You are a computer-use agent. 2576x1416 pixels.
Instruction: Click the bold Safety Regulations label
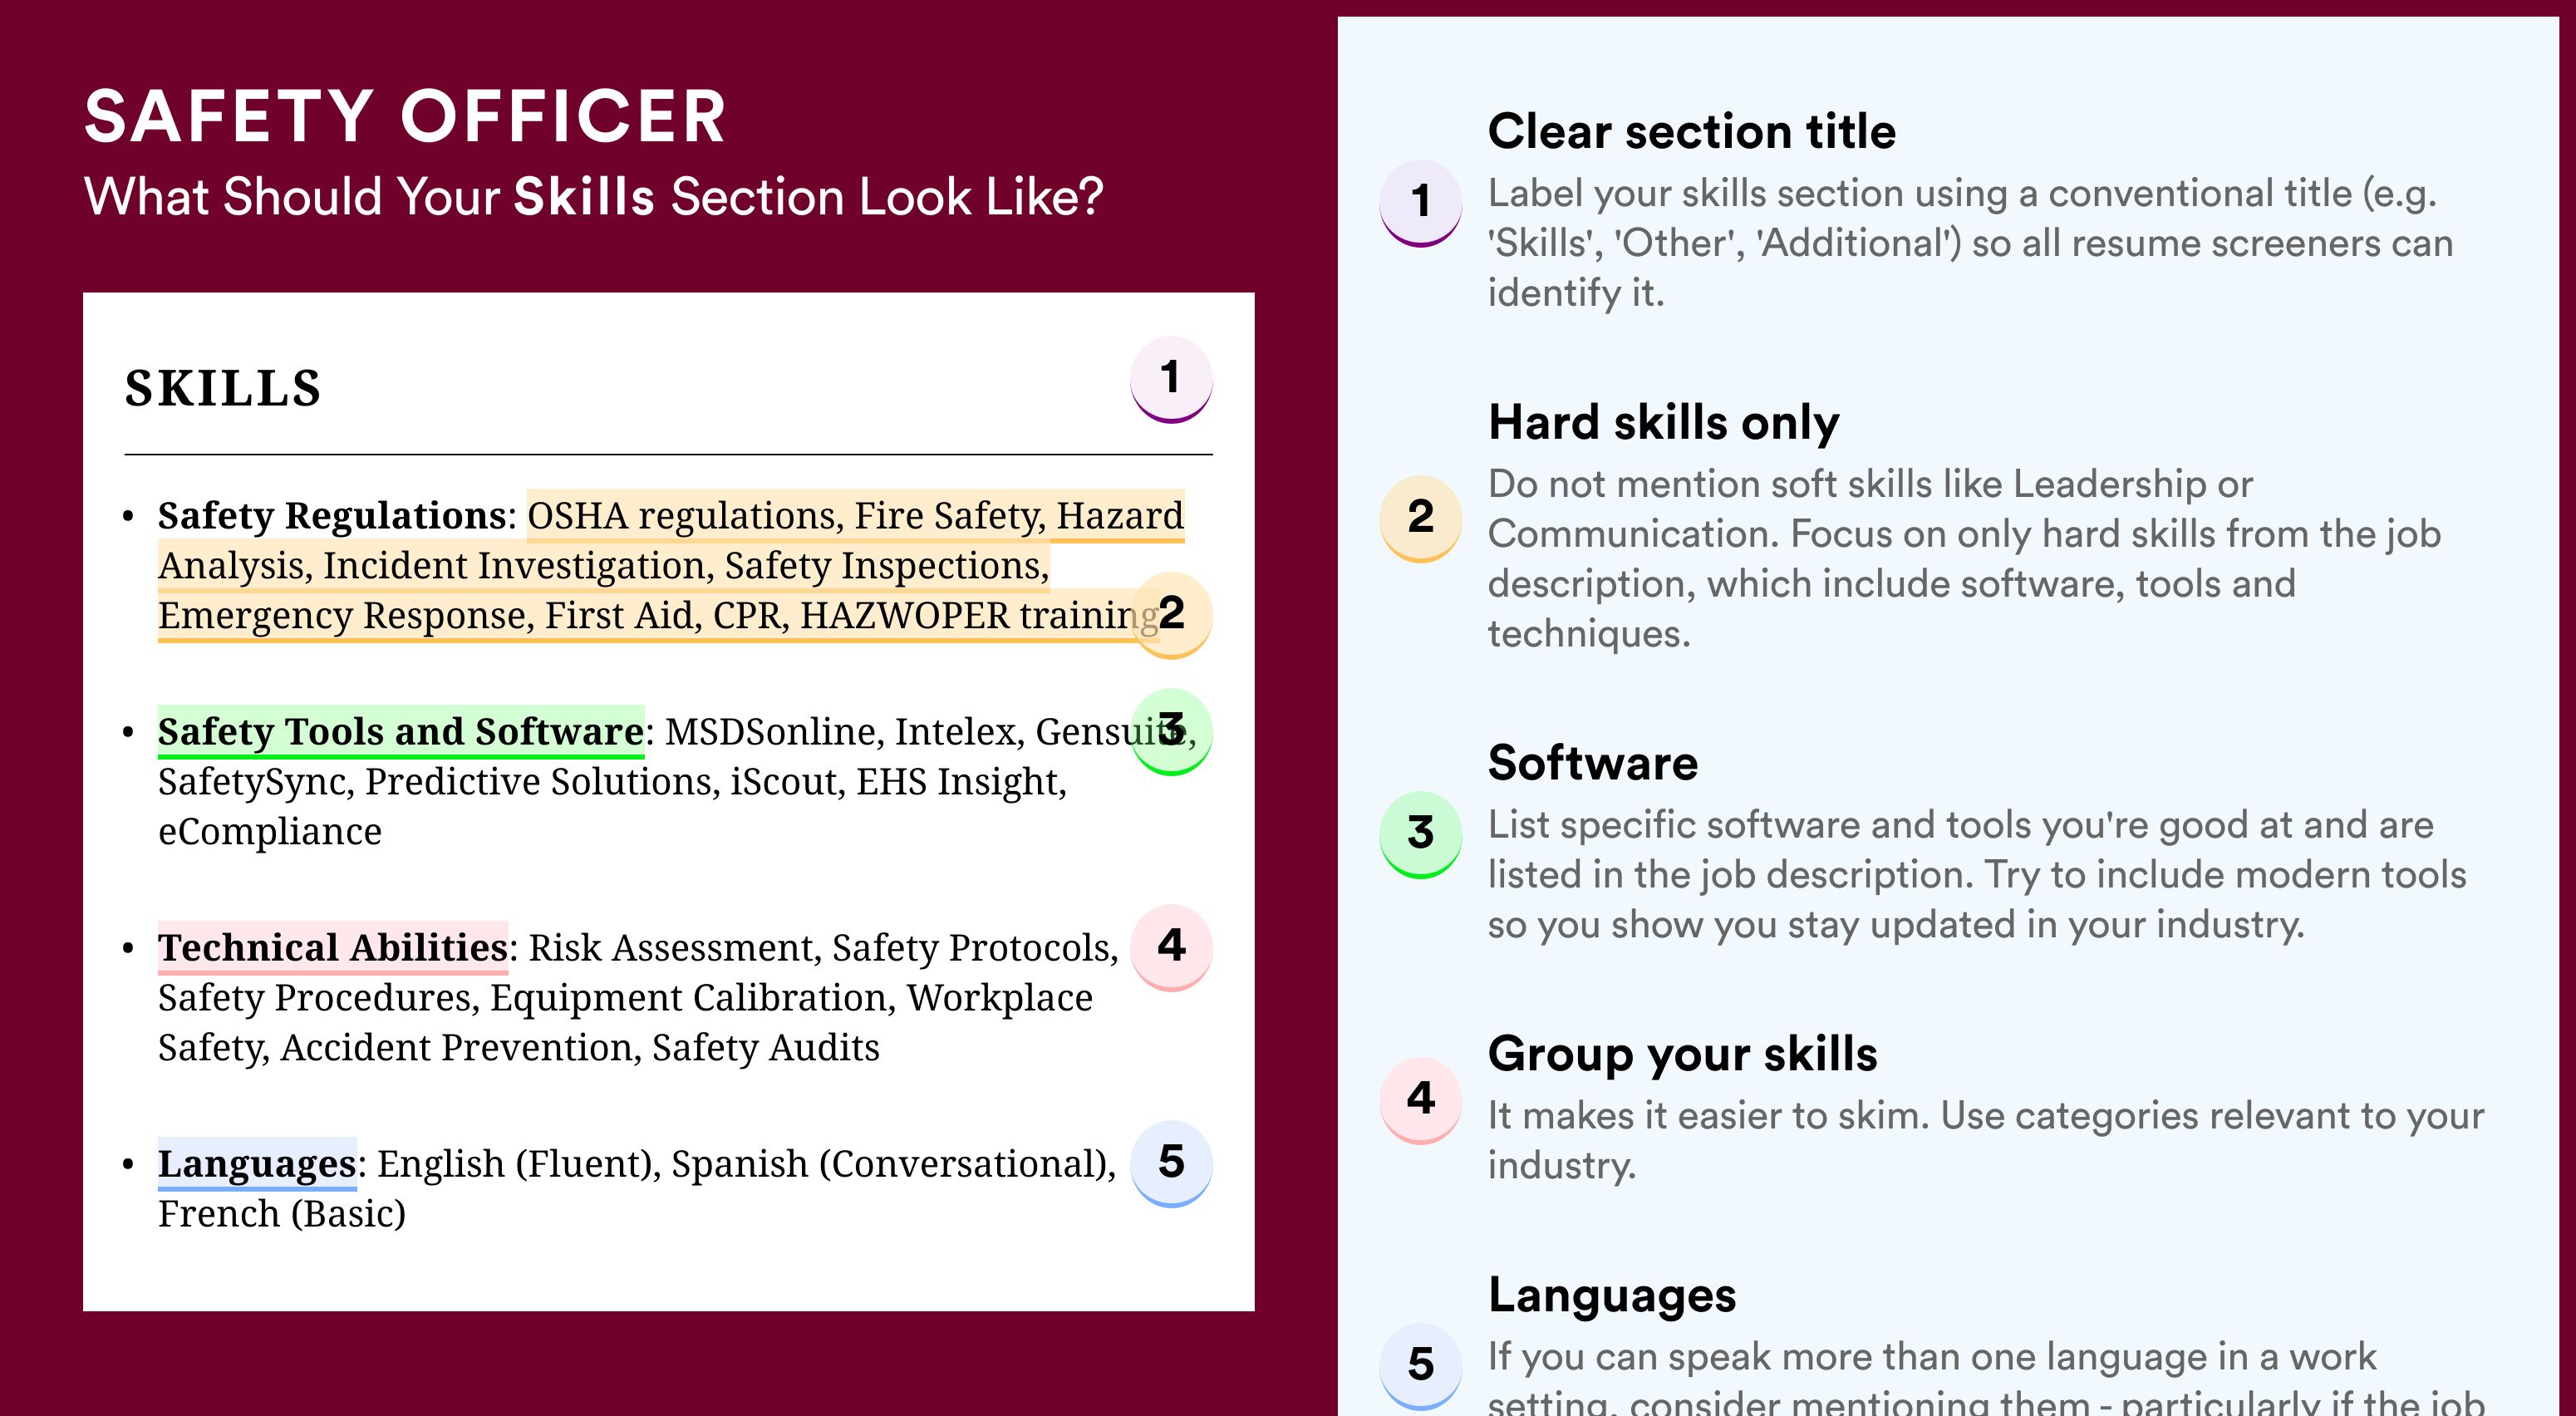pos(332,516)
